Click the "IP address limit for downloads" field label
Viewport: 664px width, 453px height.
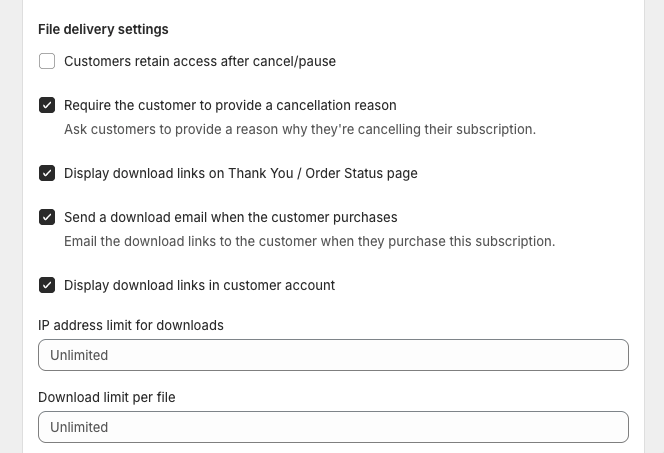[131, 325]
